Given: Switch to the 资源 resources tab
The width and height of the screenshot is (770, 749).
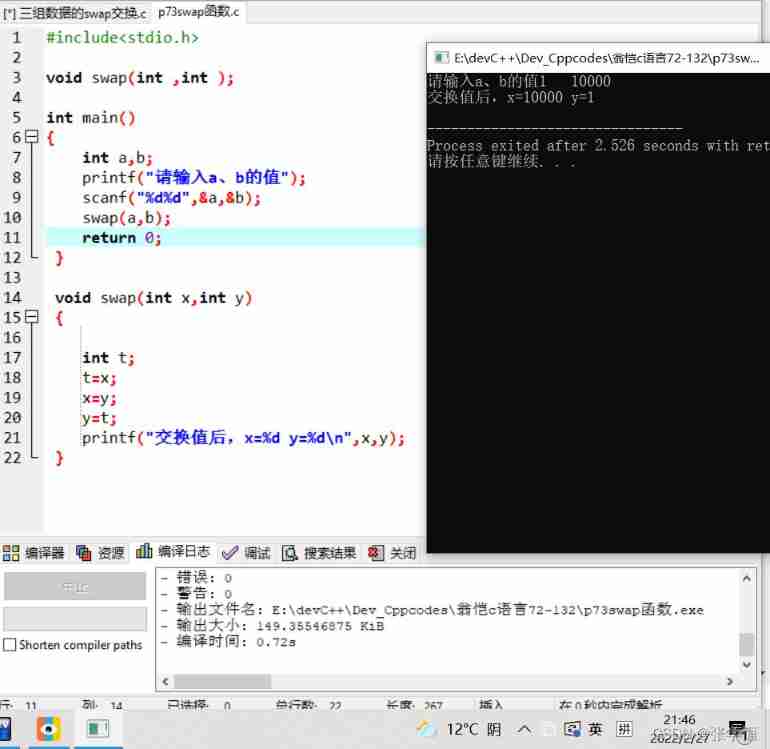Looking at the screenshot, I should pyautogui.click(x=101, y=553).
